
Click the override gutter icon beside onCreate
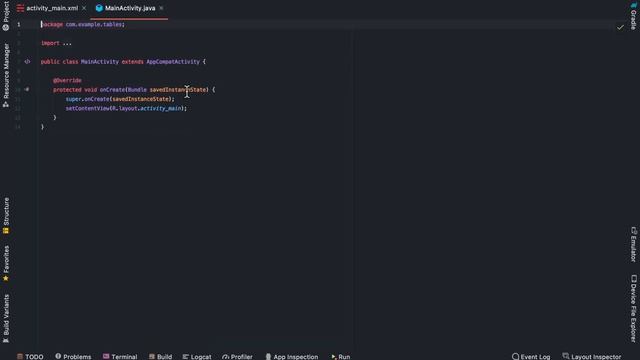[27, 89]
